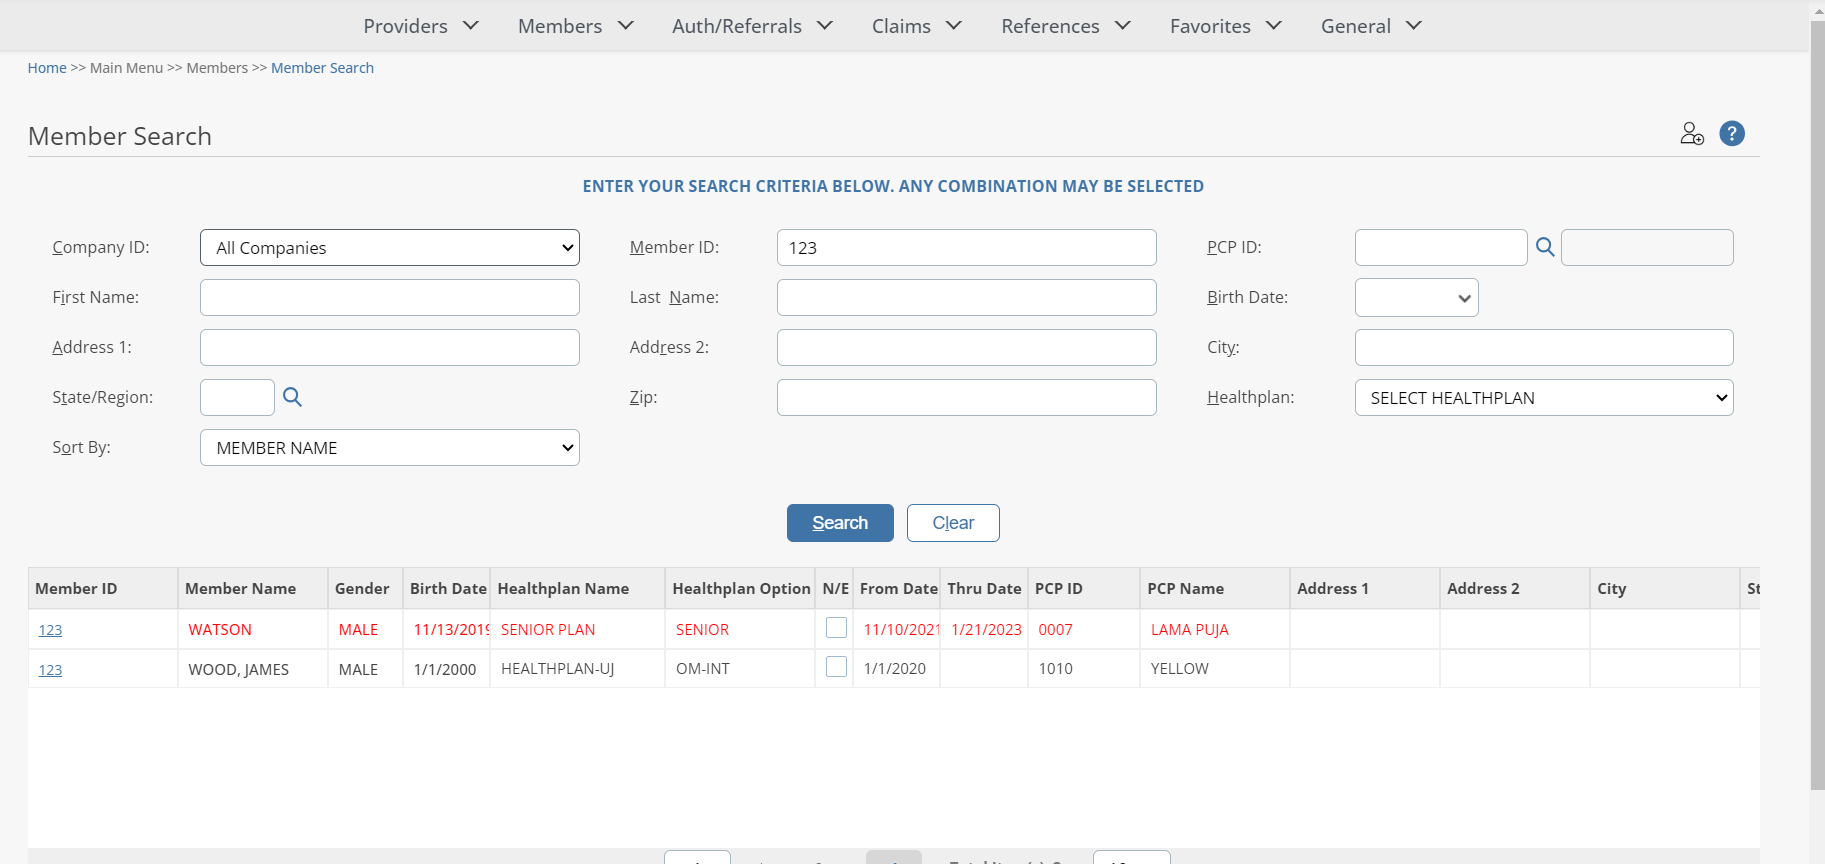Open the blue help question mark icon
Image resolution: width=1825 pixels, height=864 pixels.
1732,134
